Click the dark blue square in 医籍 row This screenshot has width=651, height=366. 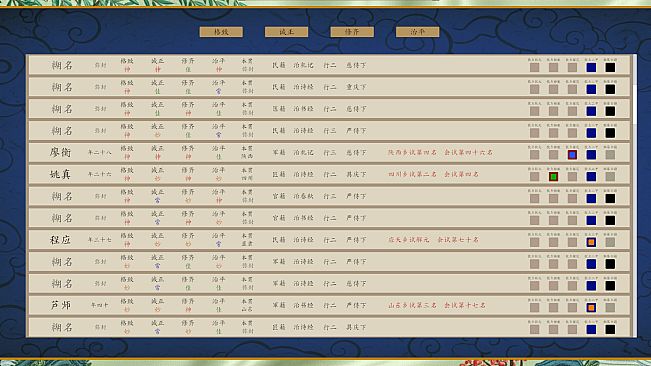tap(591, 111)
